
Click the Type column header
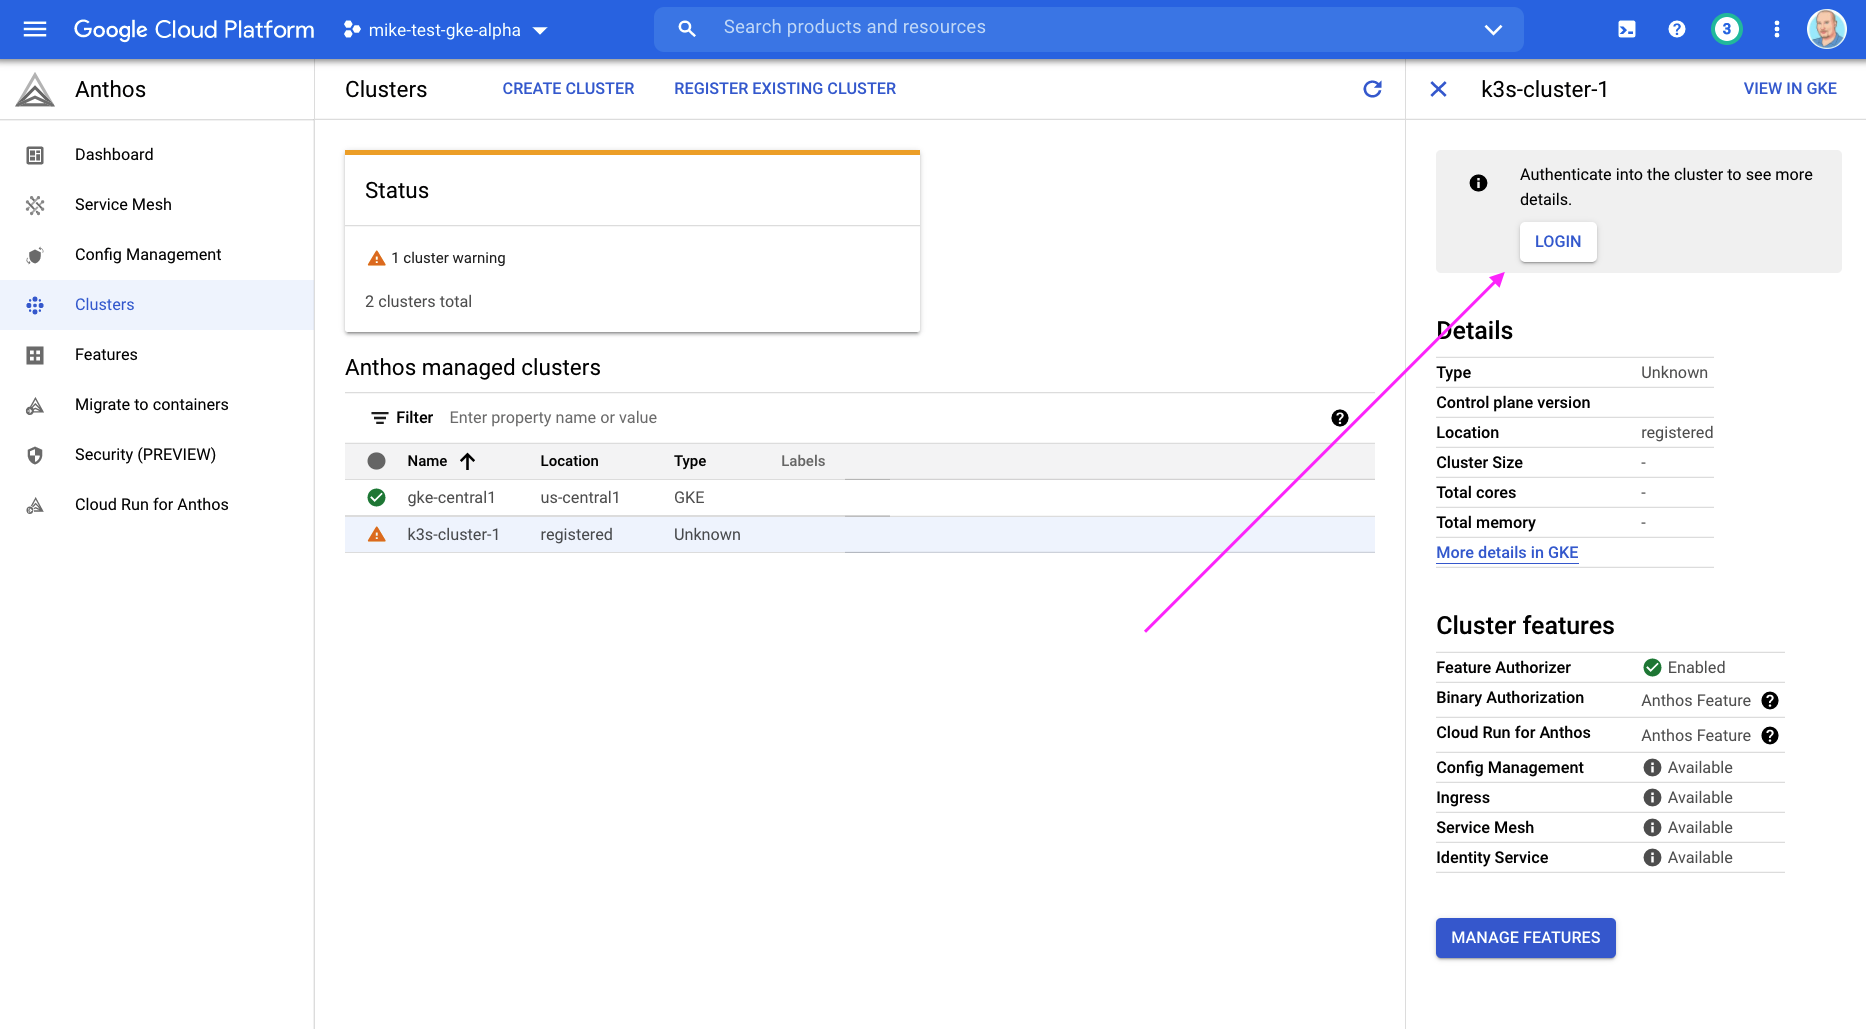point(690,461)
